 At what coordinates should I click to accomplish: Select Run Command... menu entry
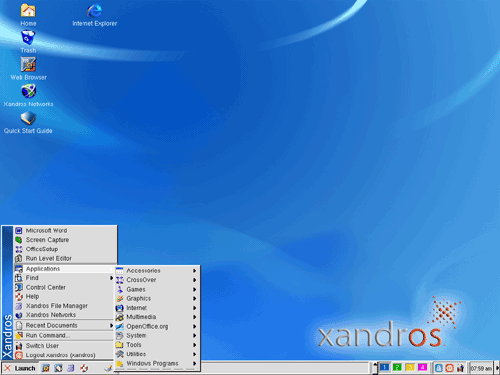click(64, 336)
